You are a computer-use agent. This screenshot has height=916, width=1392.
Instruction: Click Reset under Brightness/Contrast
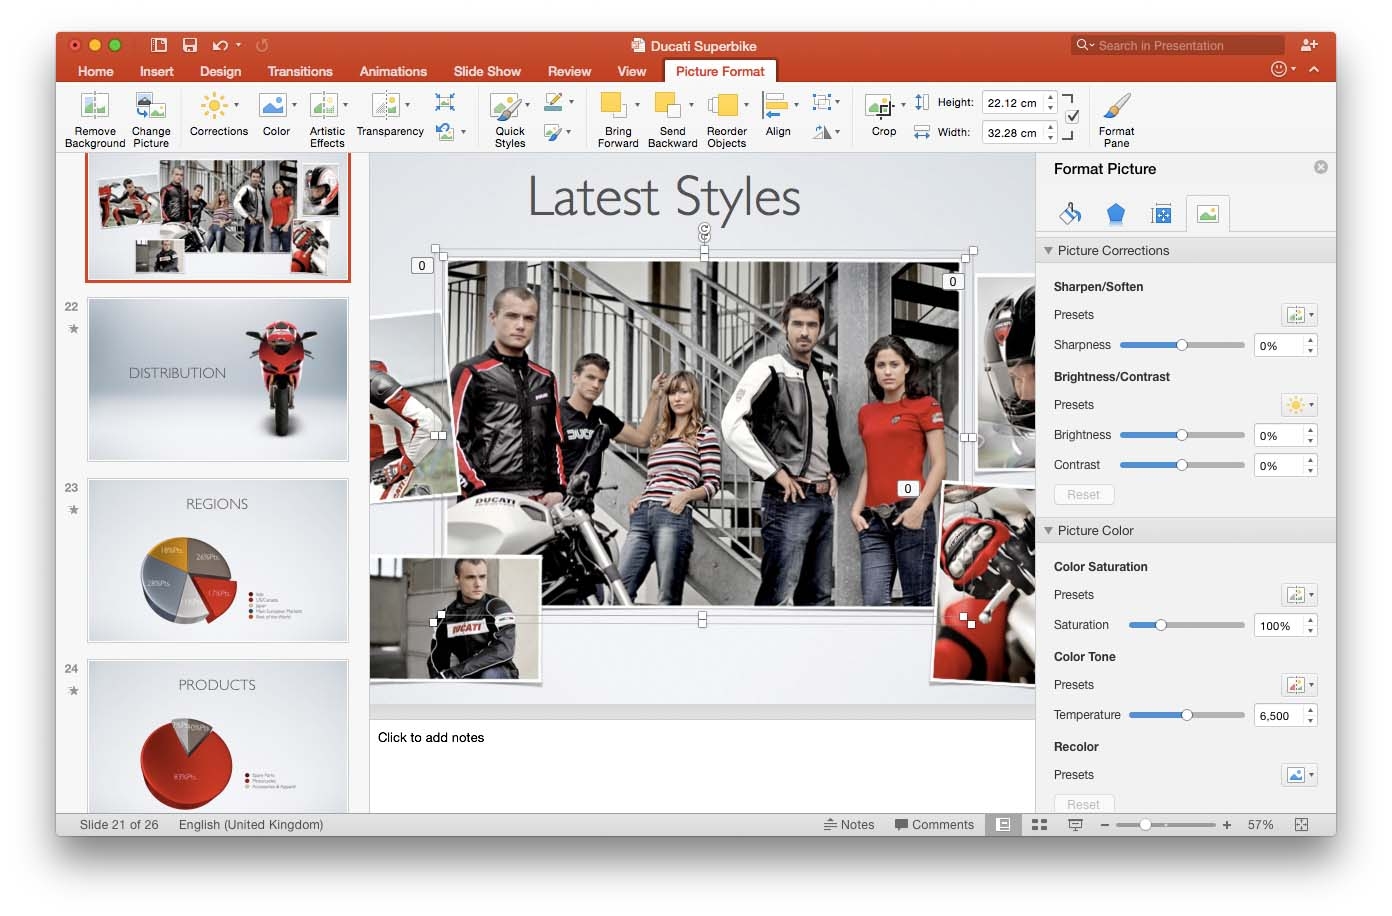1083,495
